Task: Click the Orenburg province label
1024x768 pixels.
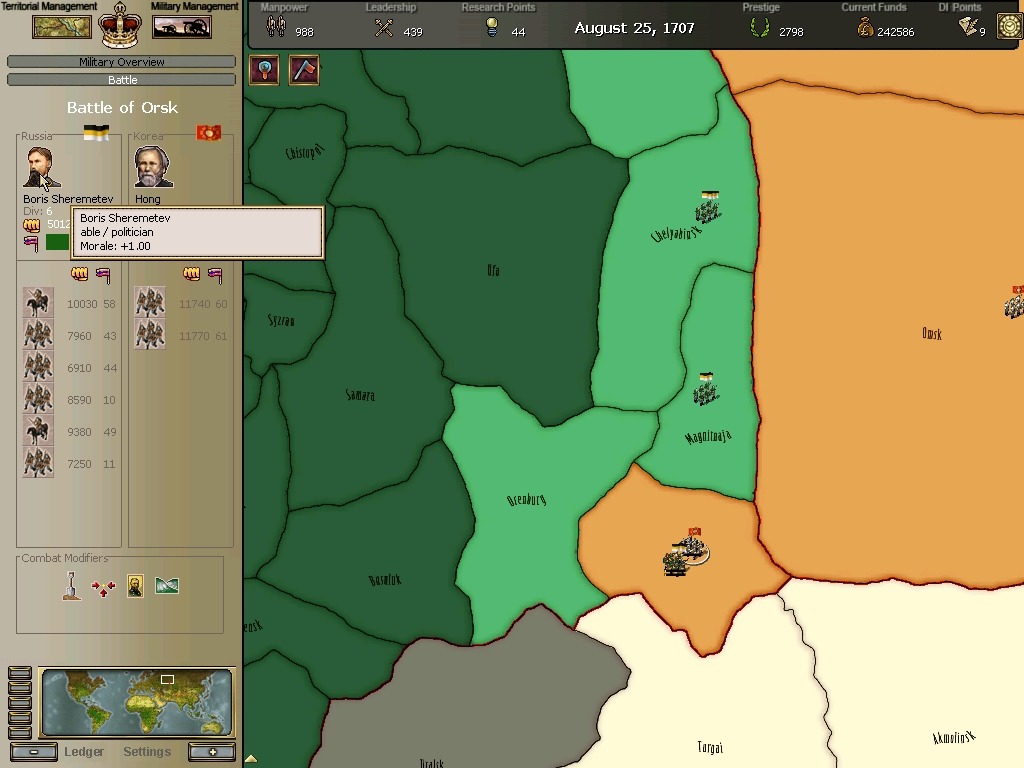Action: pos(526,500)
